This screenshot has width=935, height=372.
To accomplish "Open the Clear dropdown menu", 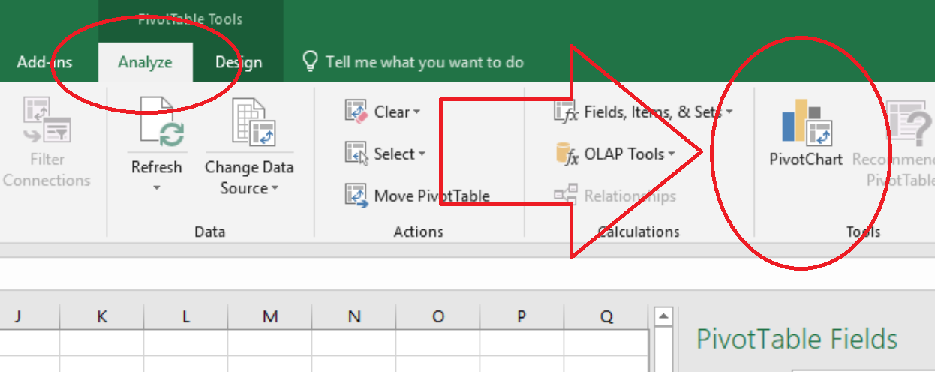I will pos(416,112).
